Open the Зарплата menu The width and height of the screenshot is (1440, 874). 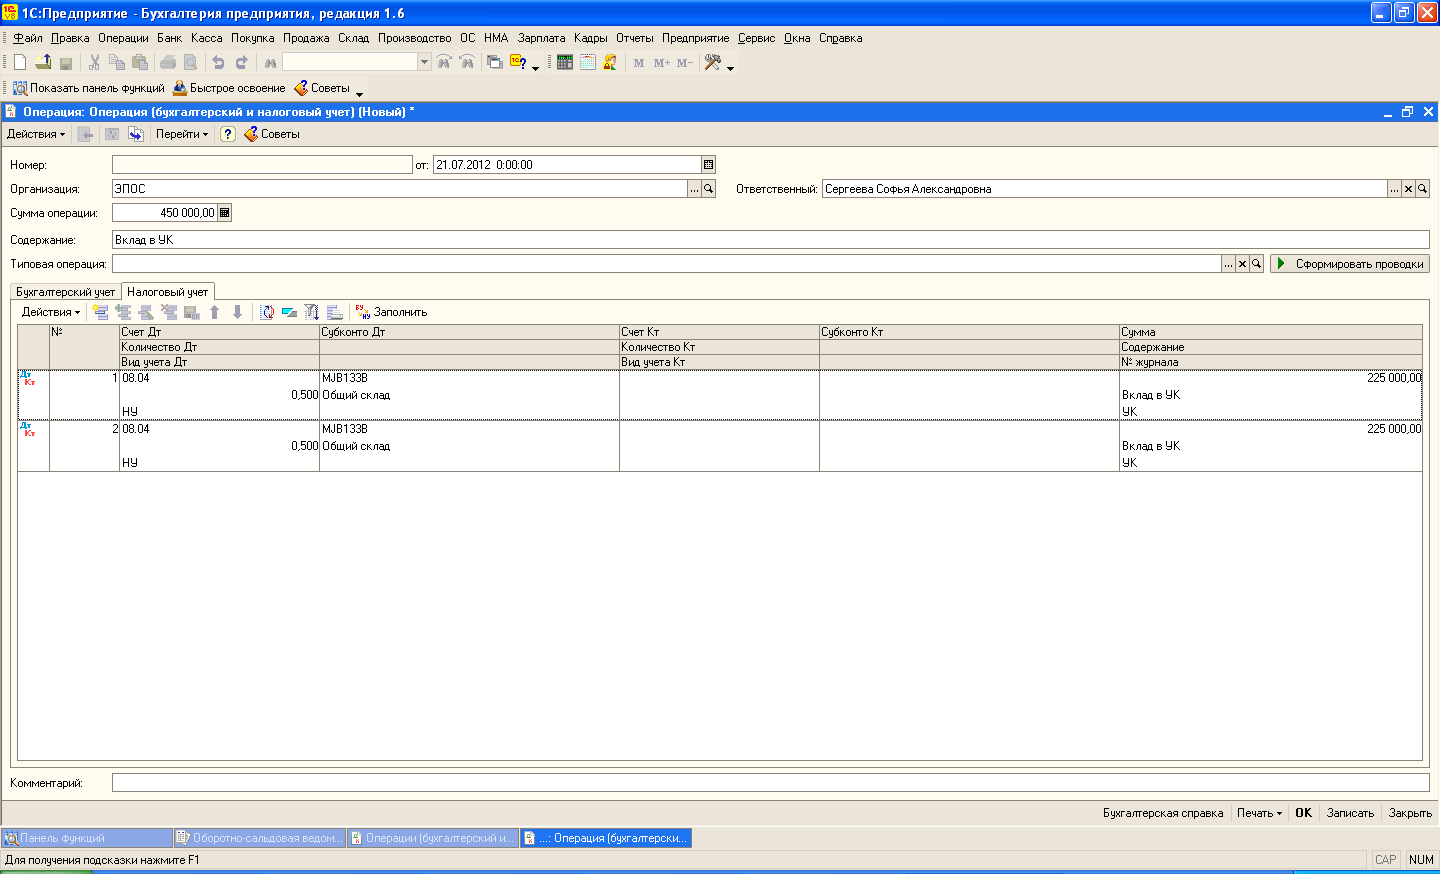point(542,38)
